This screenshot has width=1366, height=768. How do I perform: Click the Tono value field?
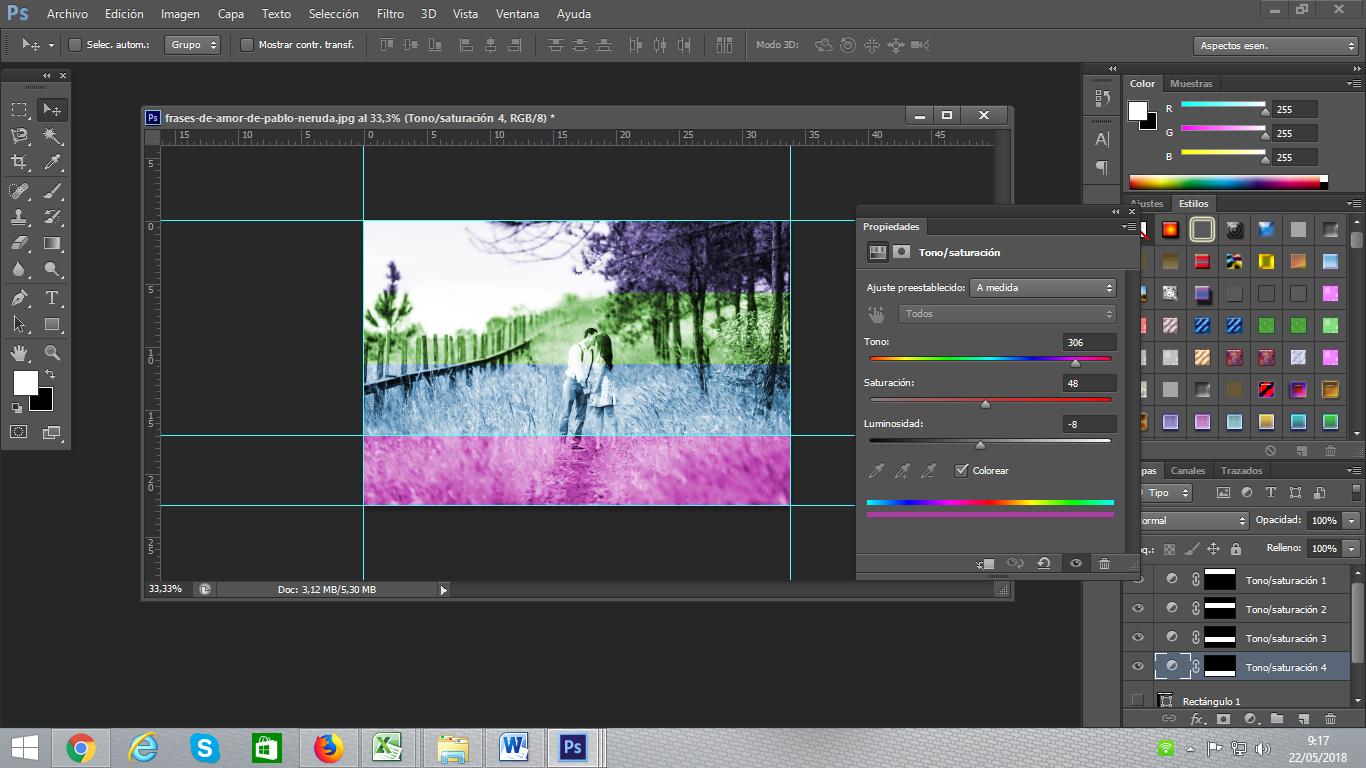point(1089,342)
